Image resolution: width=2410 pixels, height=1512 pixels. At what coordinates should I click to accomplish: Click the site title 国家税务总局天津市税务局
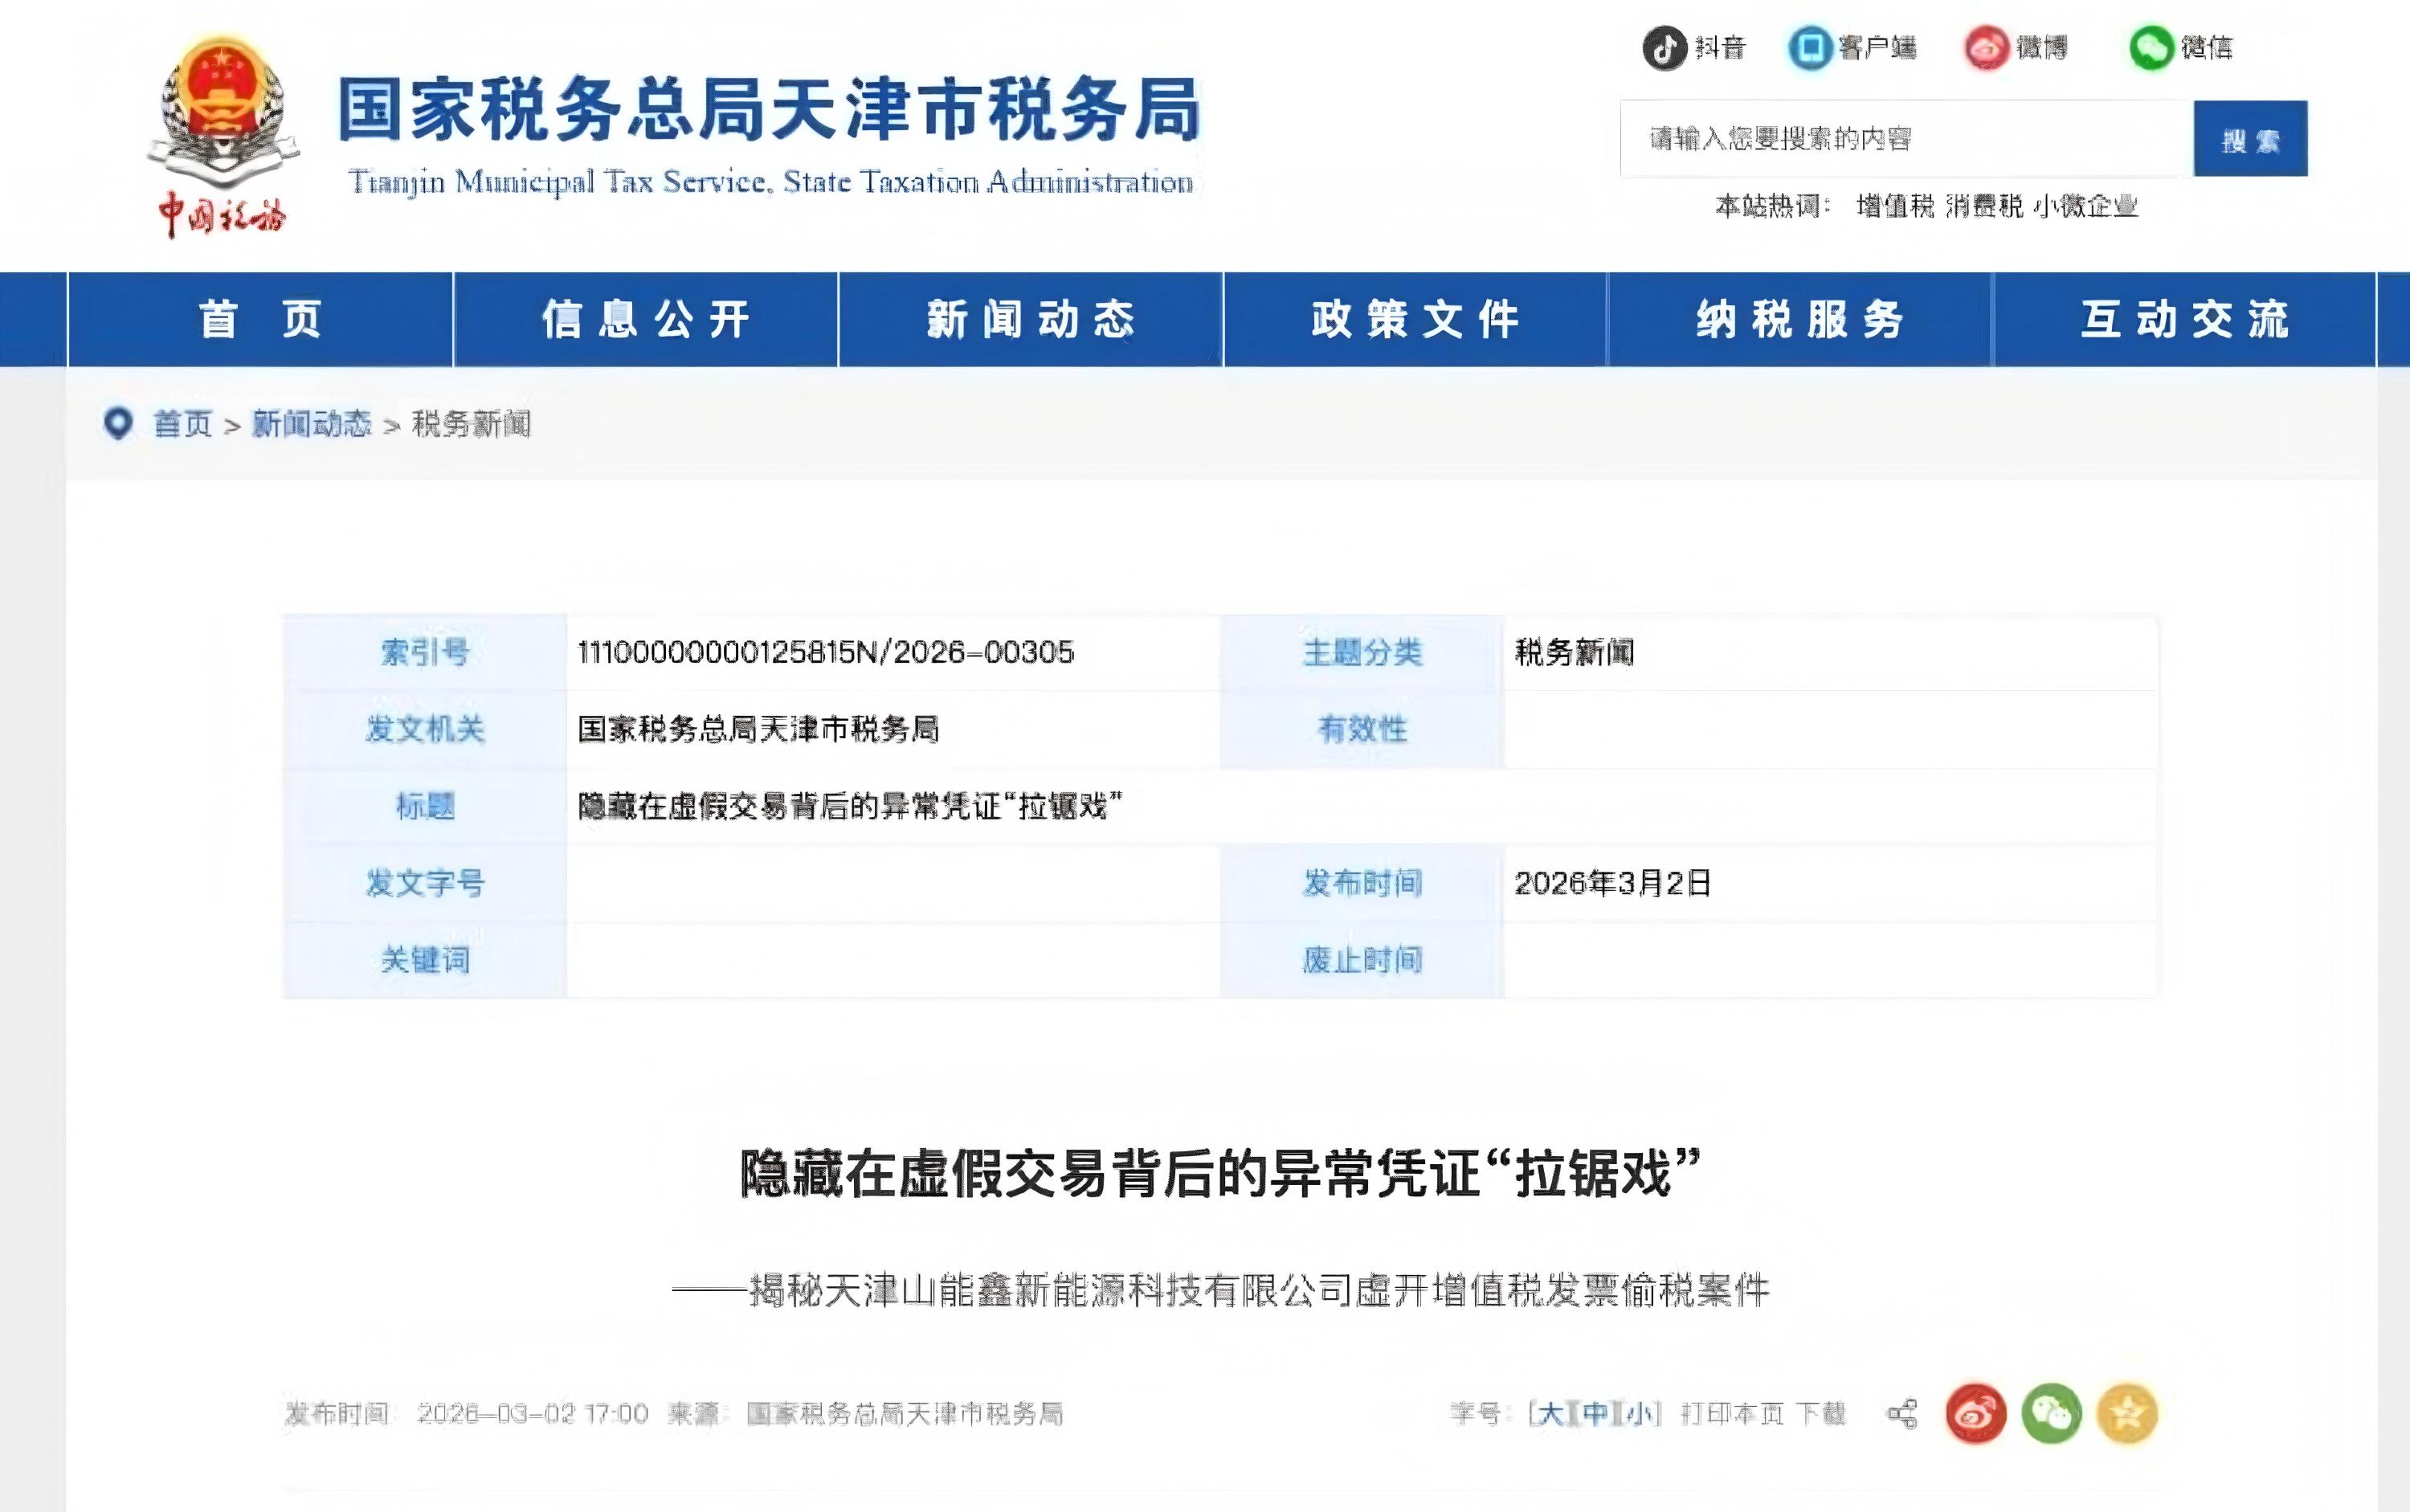[768, 109]
